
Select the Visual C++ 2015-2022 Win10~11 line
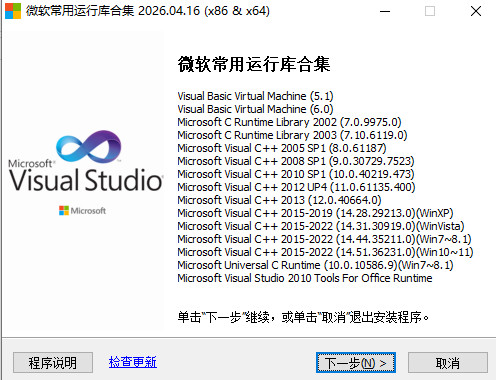click(x=325, y=252)
